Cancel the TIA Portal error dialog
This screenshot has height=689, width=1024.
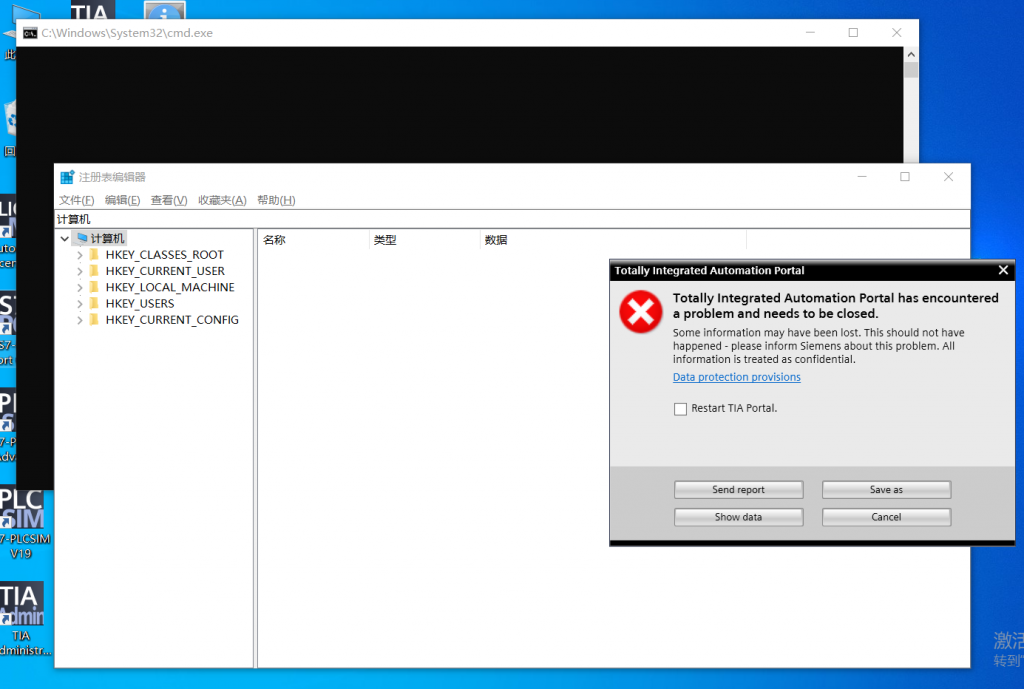(886, 517)
